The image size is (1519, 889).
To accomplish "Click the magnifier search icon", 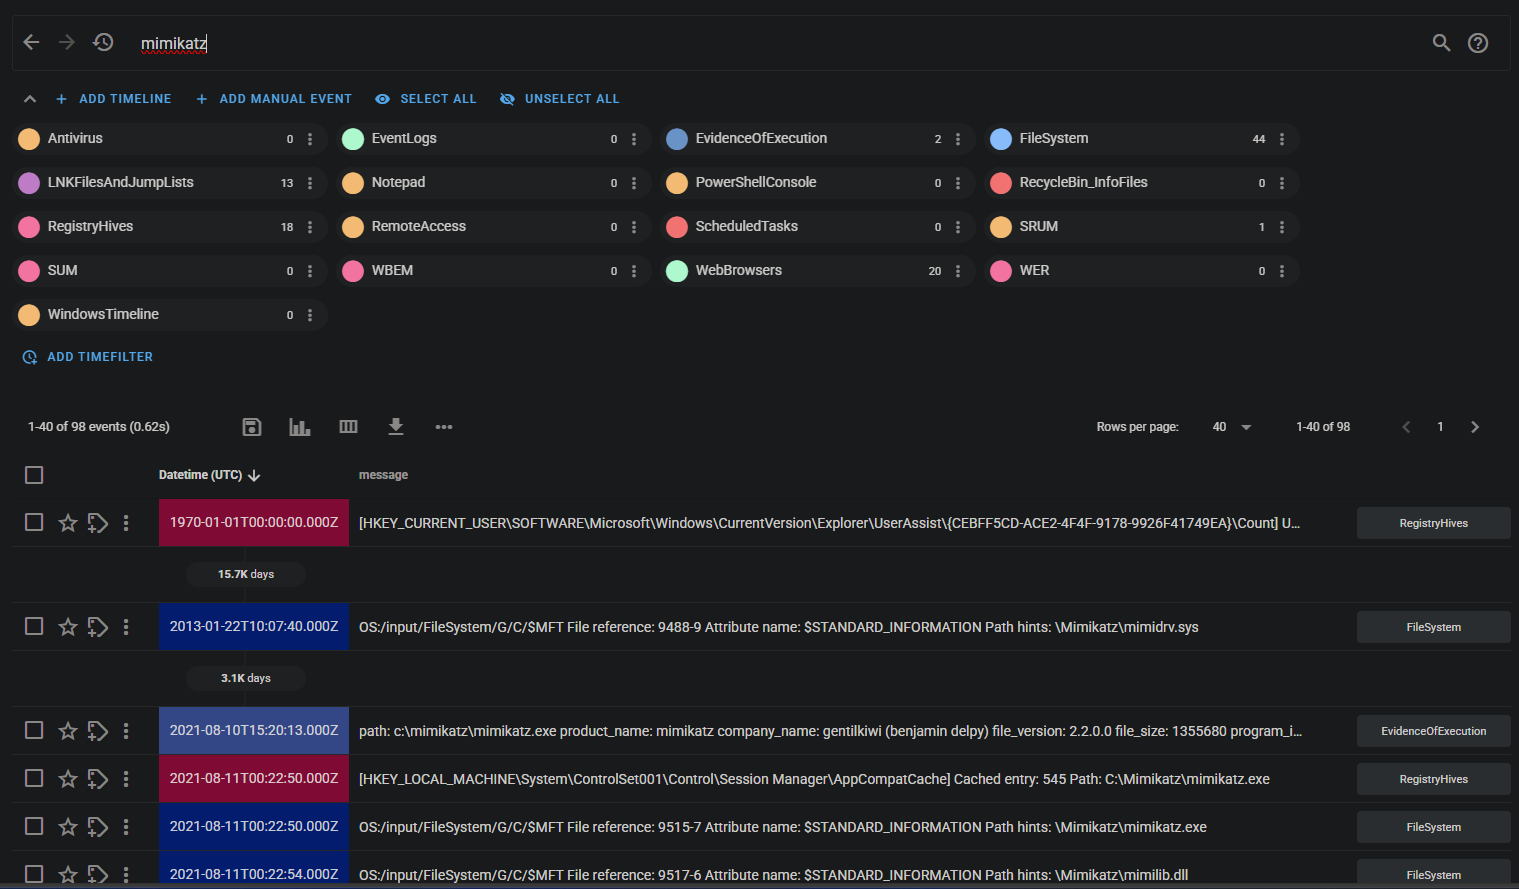I will pyautogui.click(x=1441, y=42).
